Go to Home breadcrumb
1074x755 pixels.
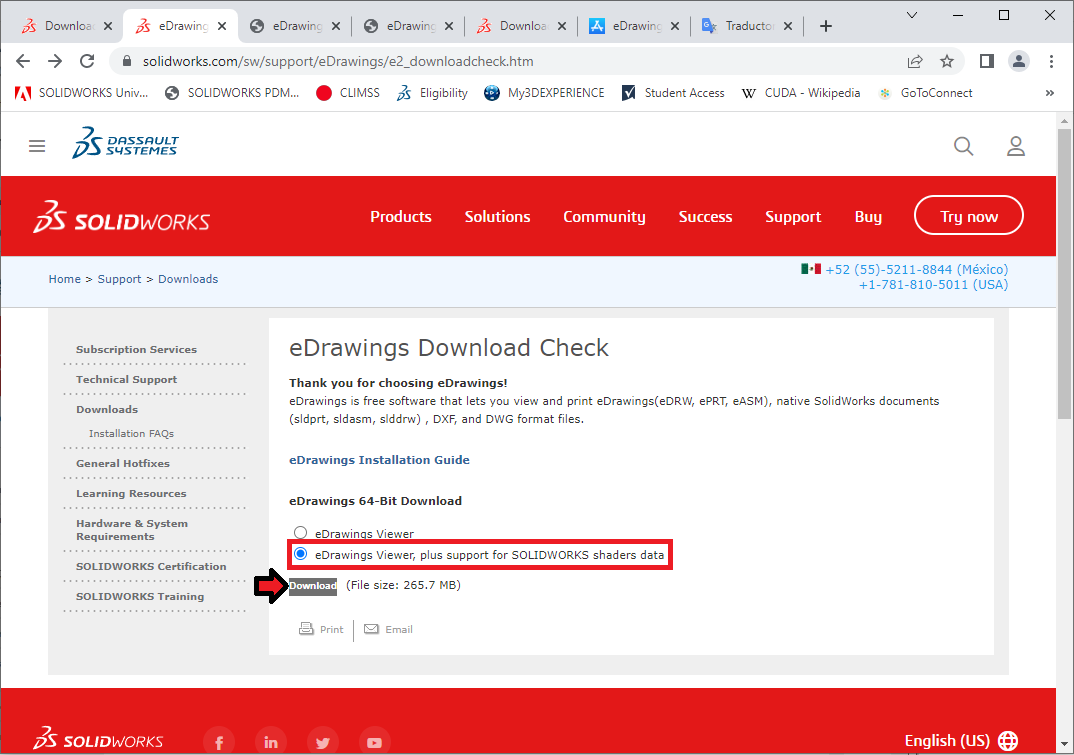pos(64,279)
